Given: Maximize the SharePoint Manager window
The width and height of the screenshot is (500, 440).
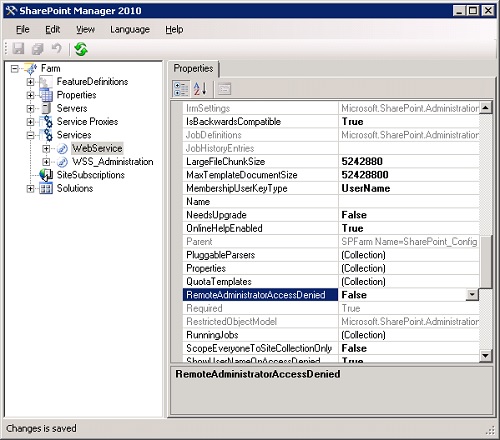Looking at the screenshot, I should (473, 11).
